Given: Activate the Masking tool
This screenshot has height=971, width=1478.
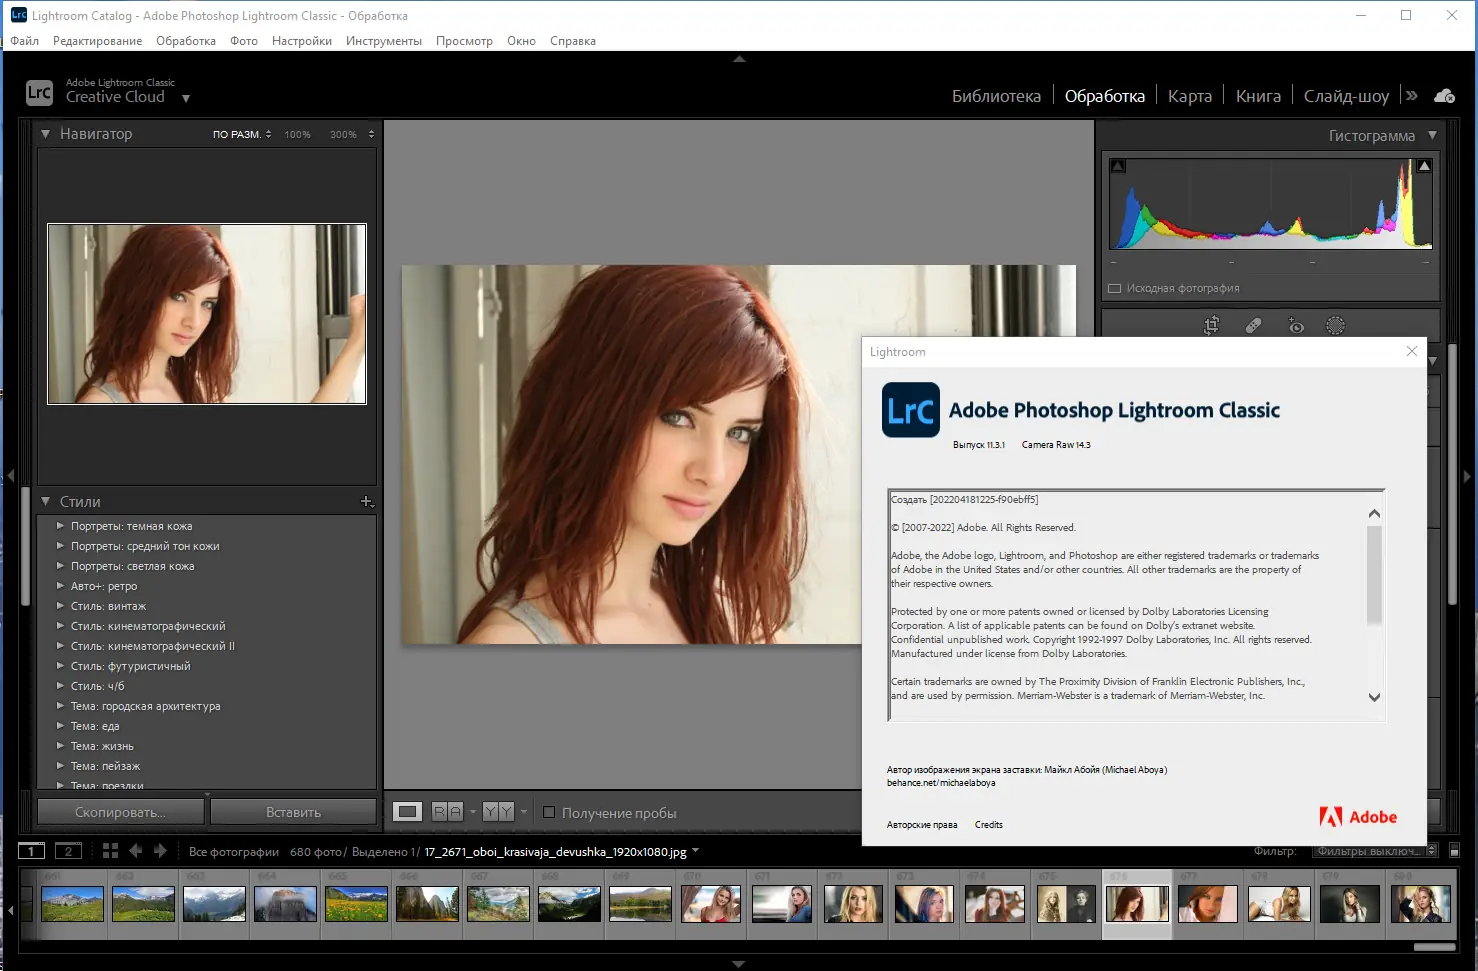Looking at the screenshot, I should tap(1336, 325).
